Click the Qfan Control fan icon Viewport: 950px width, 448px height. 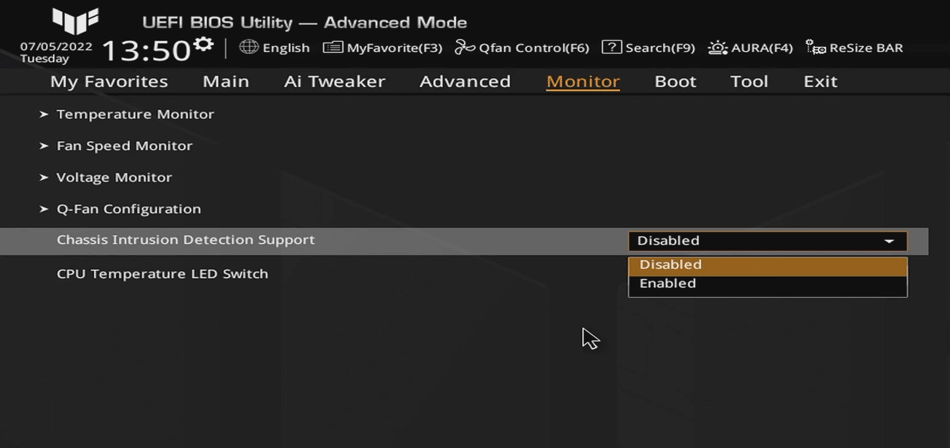(x=464, y=47)
